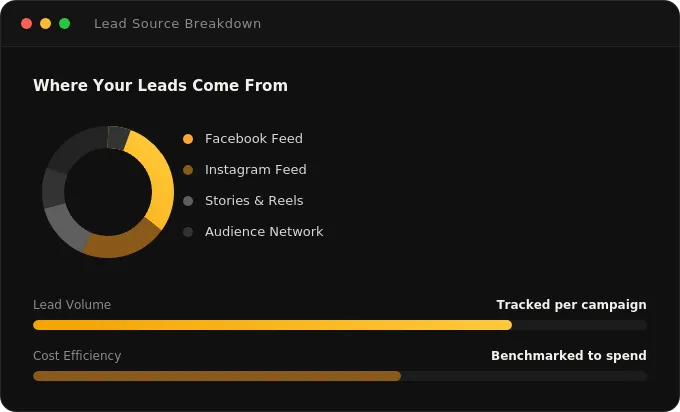Click the brown Instagram Feed legend dot
Viewport: 680px width, 412px height.
point(188,170)
